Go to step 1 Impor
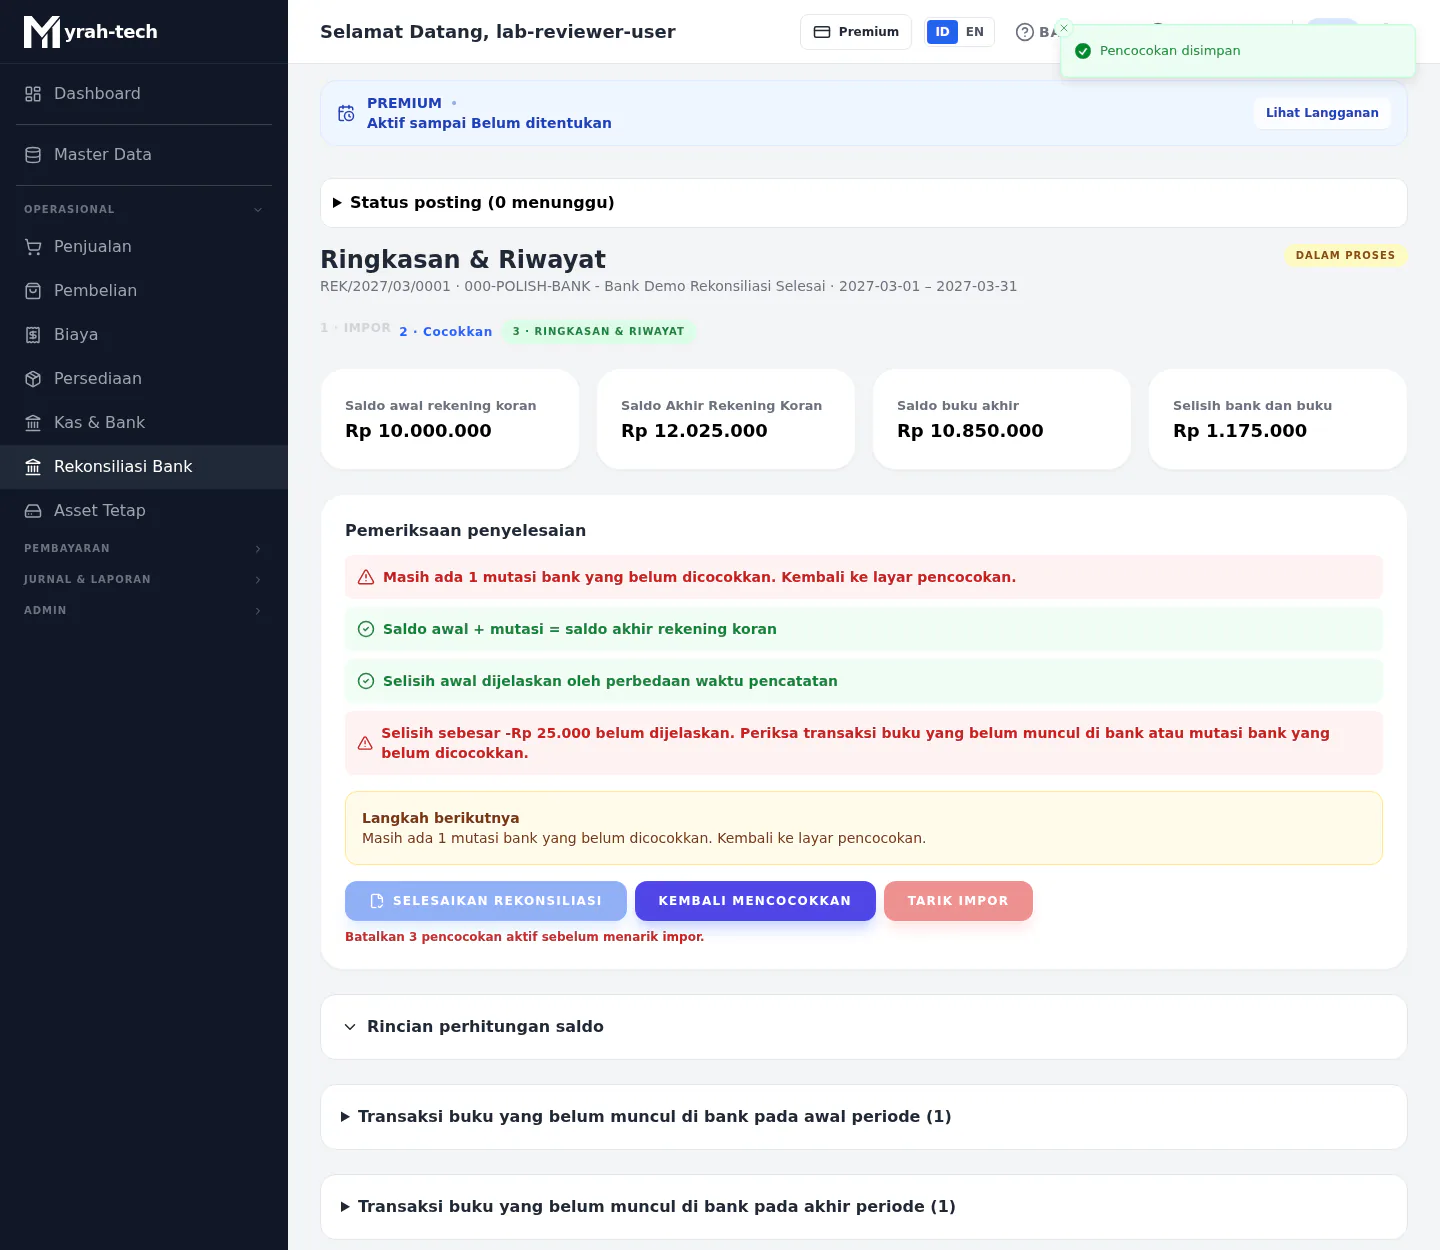The image size is (1440, 1250). 356,328
